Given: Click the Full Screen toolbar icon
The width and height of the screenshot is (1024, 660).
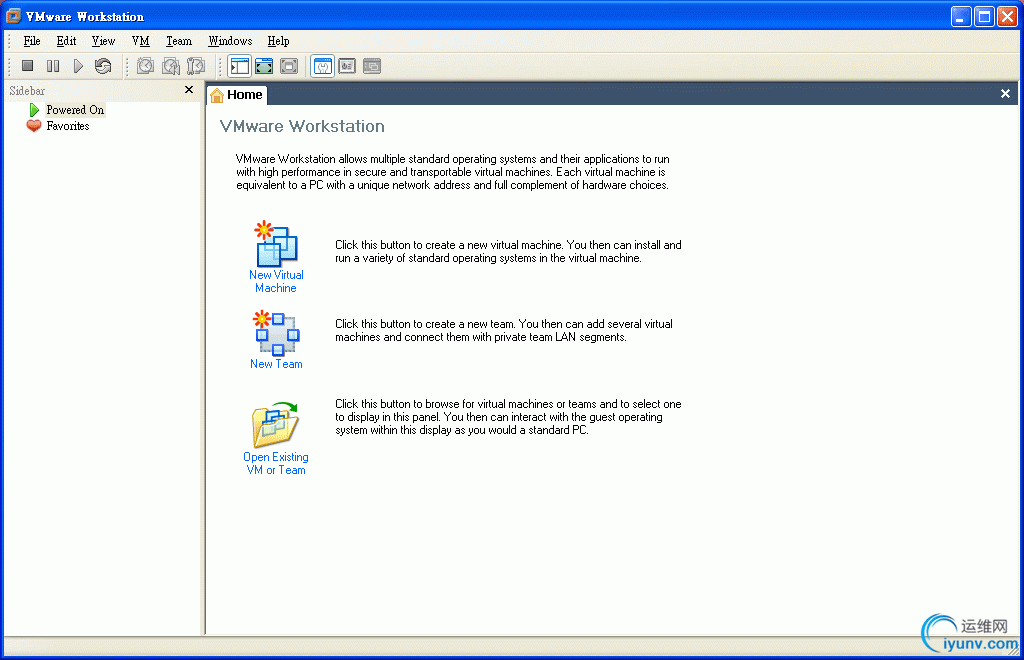Looking at the screenshot, I should (289, 66).
